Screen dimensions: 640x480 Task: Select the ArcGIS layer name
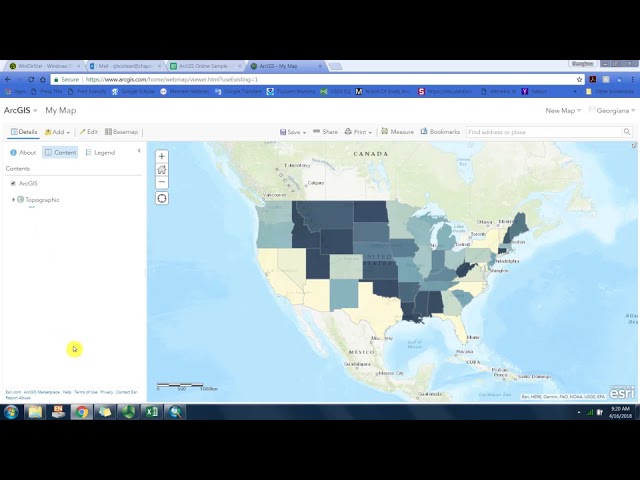coord(28,183)
